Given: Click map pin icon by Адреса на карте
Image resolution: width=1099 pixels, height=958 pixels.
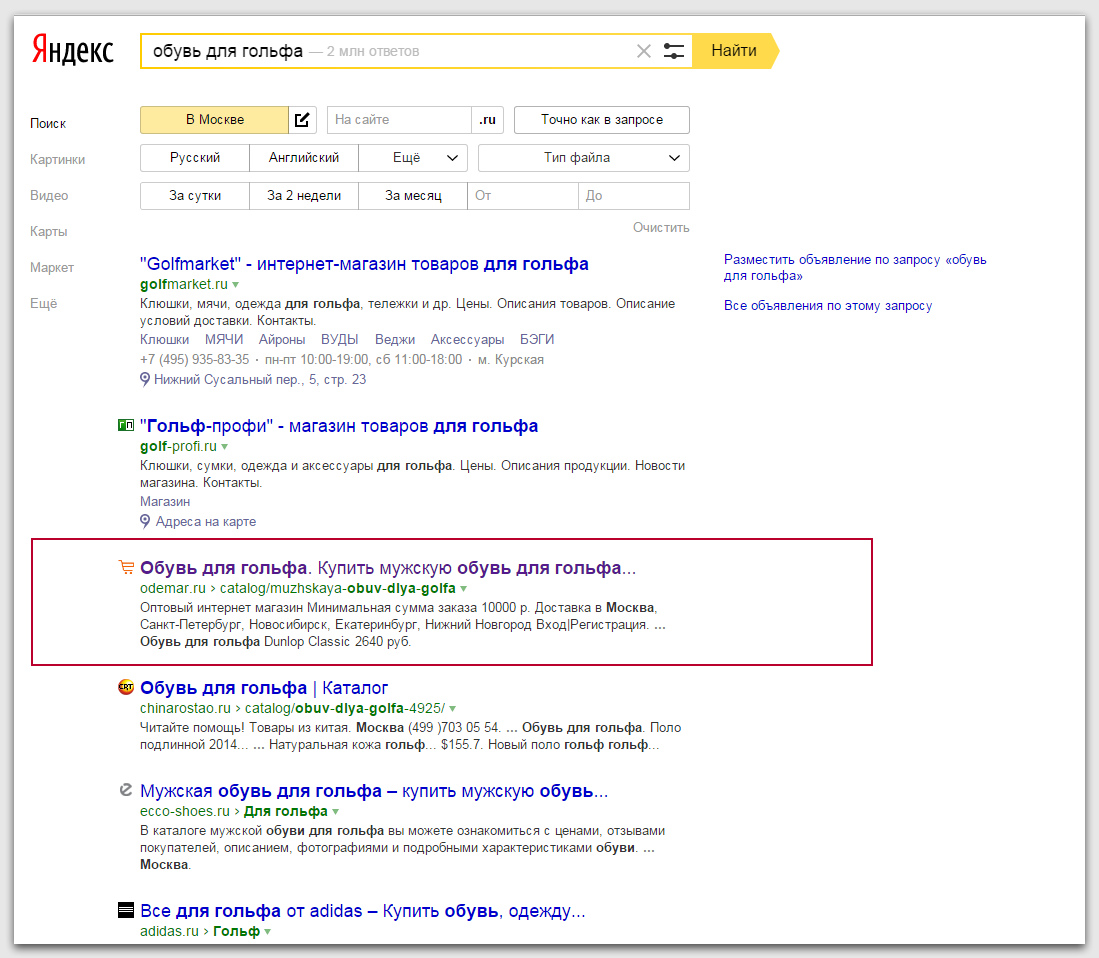Looking at the screenshot, I should (145, 521).
